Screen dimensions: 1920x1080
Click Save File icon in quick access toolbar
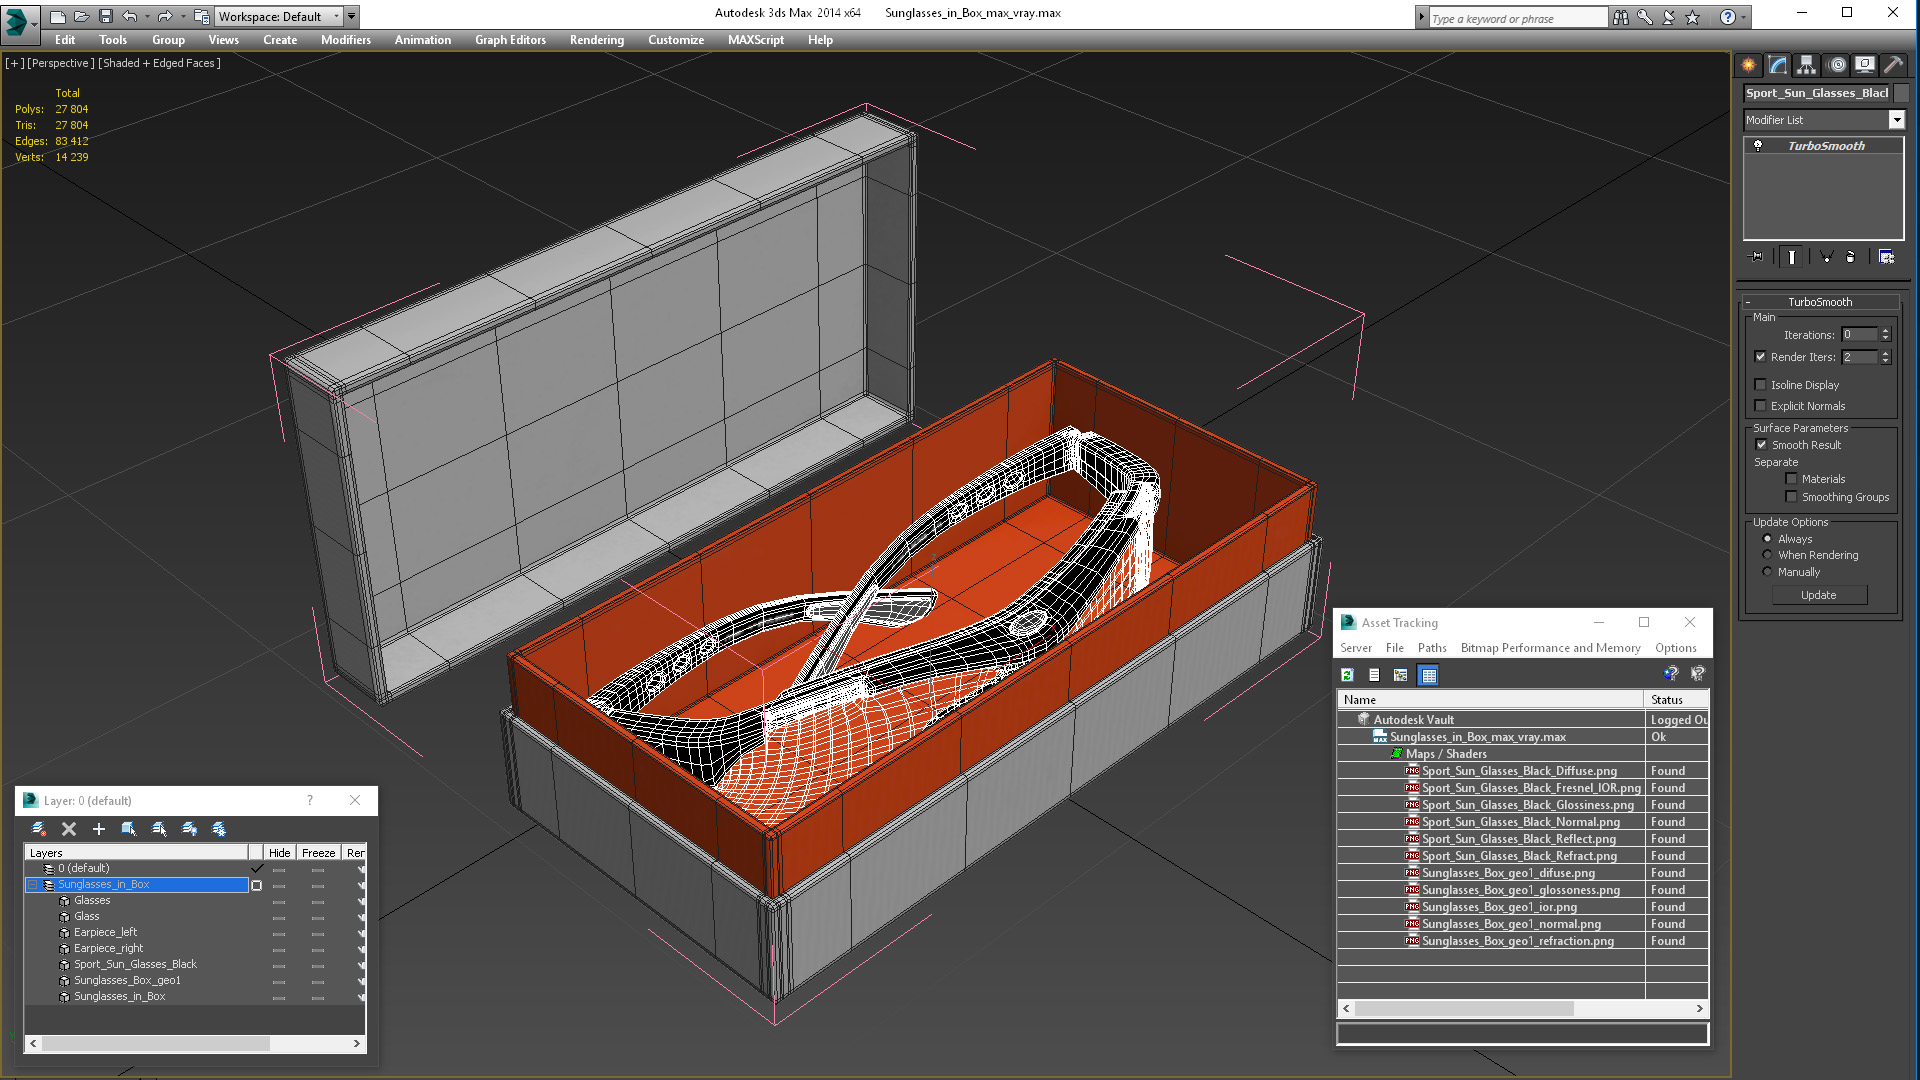105,16
